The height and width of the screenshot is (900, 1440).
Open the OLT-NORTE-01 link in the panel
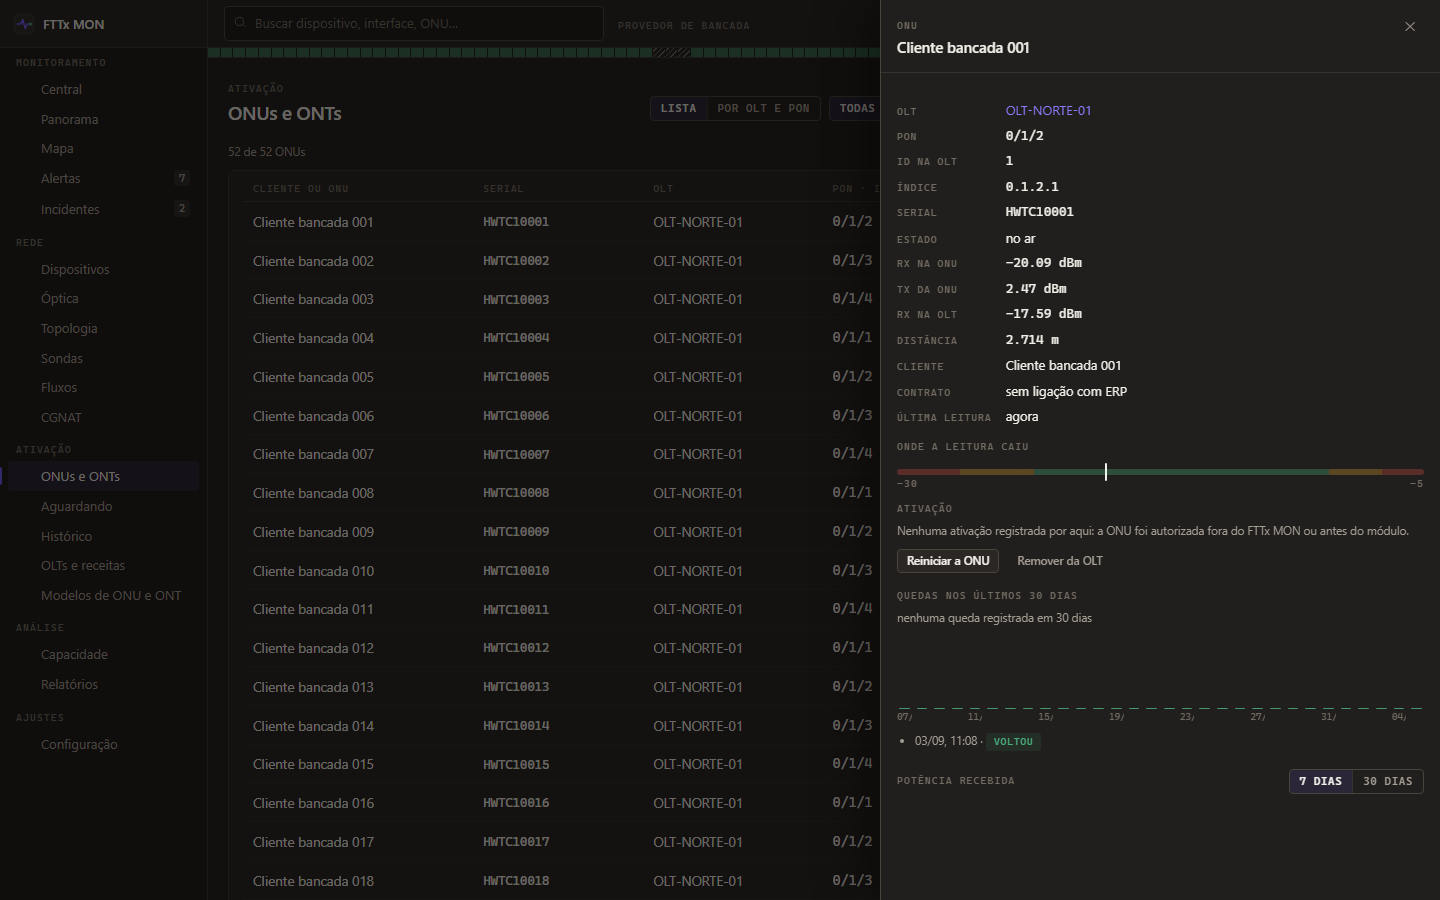[1048, 110]
